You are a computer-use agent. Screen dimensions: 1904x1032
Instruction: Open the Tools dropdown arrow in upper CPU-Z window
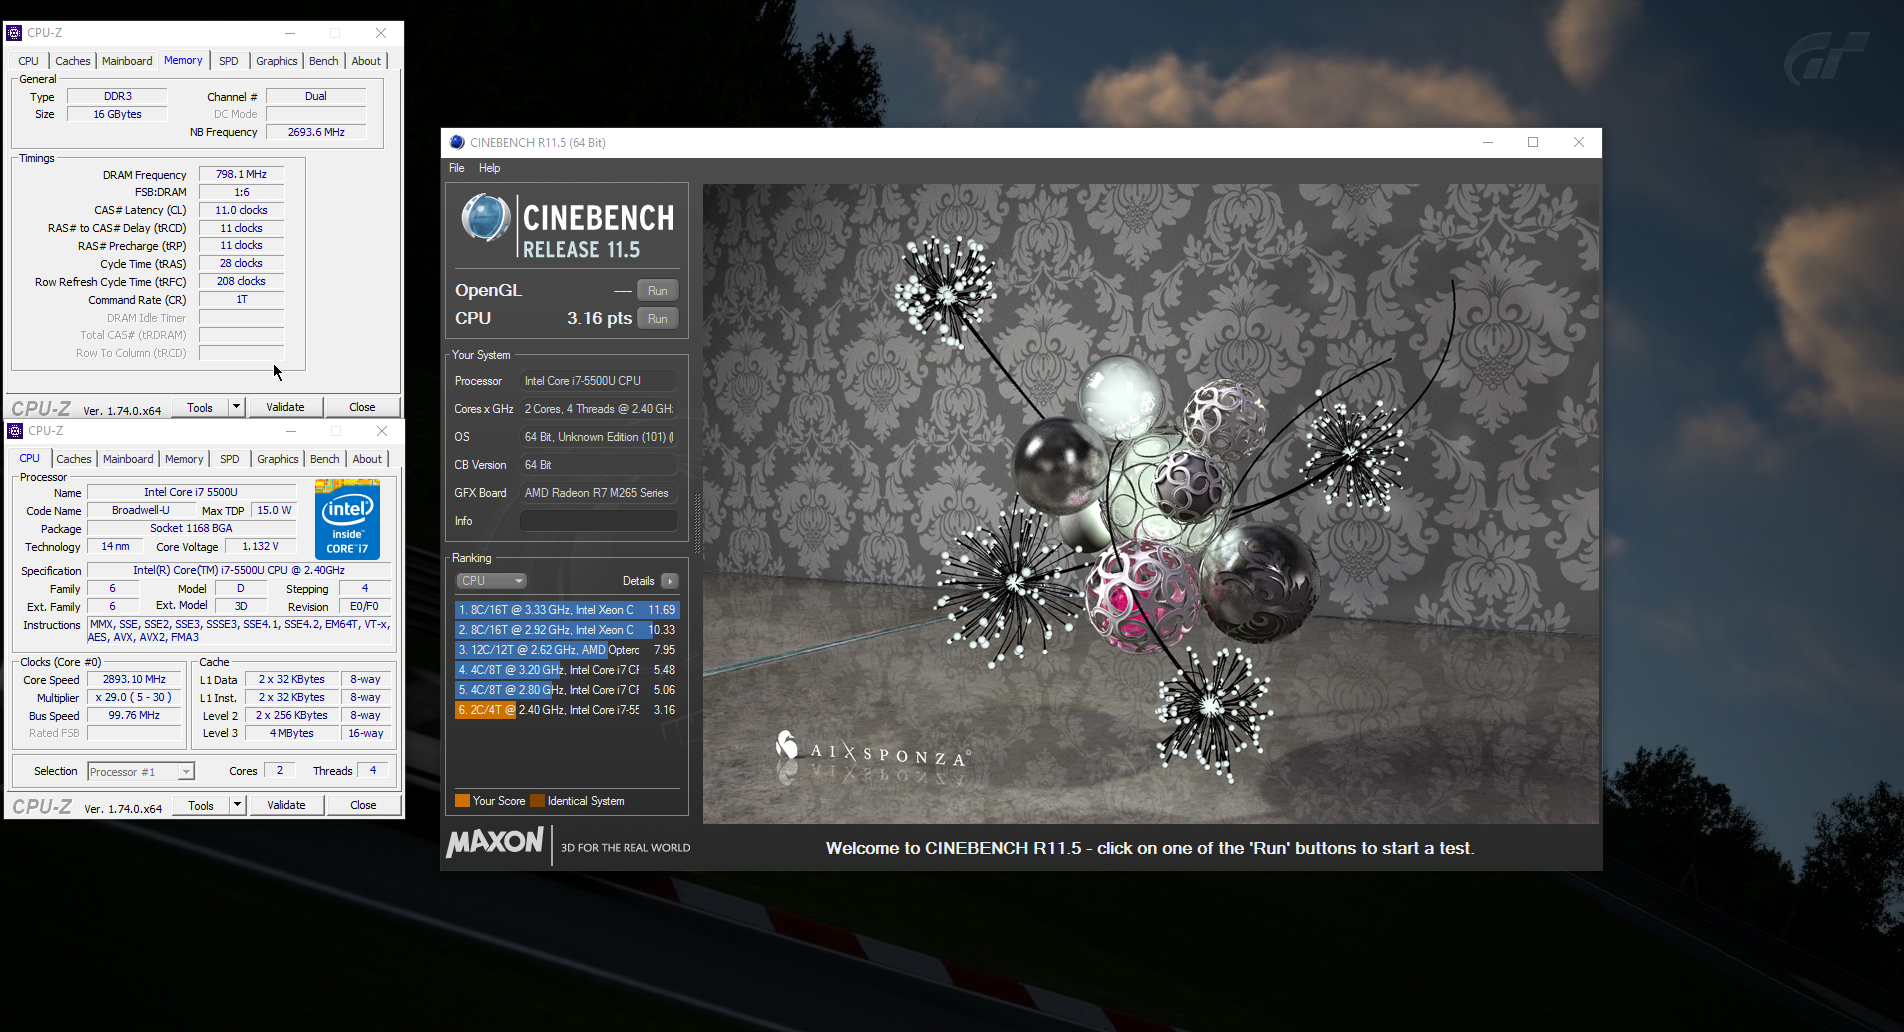point(237,407)
